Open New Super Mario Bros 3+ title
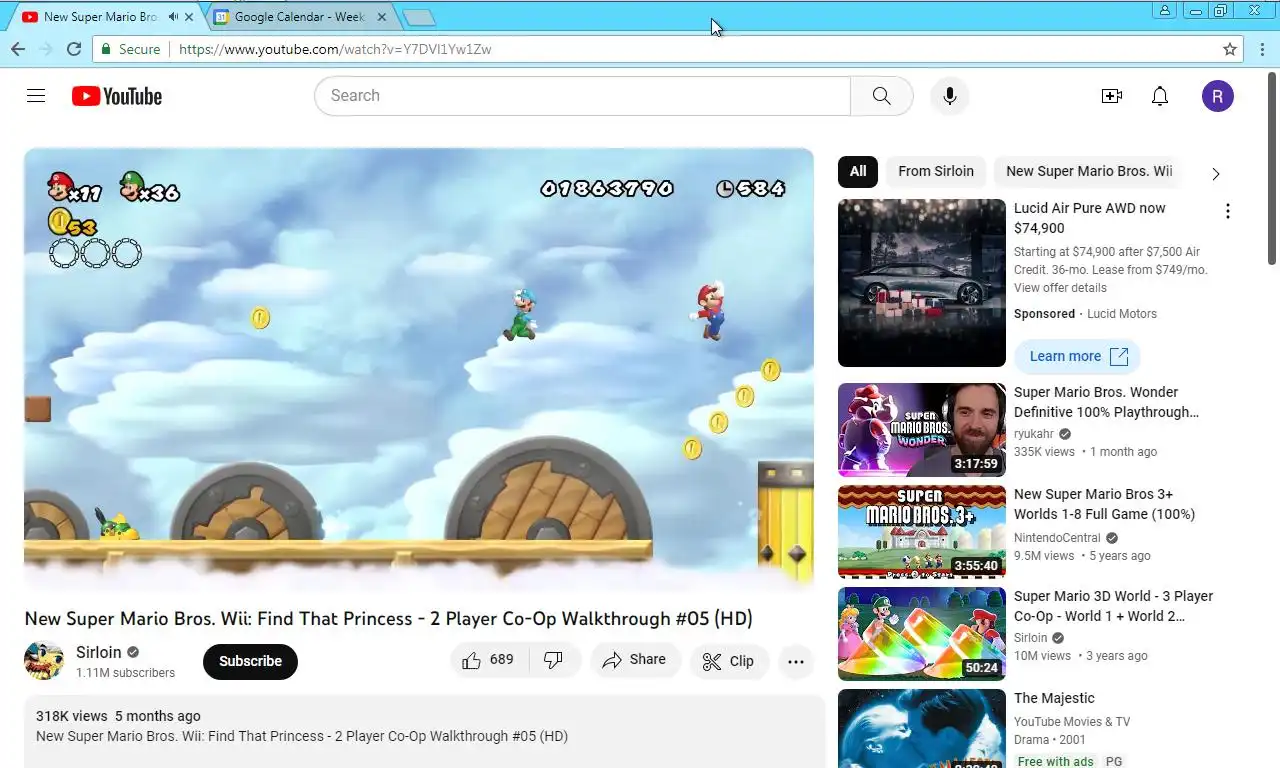The width and height of the screenshot is (1280, 768). pos(1104,504)
